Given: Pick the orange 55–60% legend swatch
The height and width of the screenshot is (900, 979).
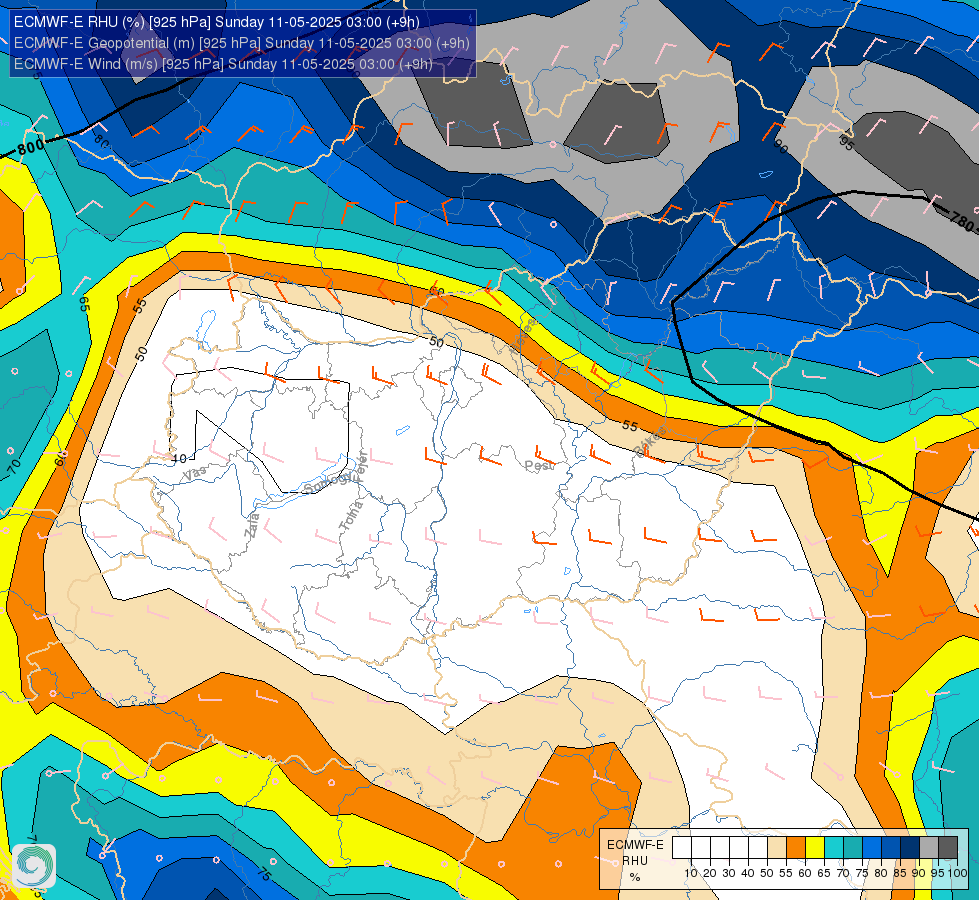Looking at the screenshot, I should coord(796,848).
